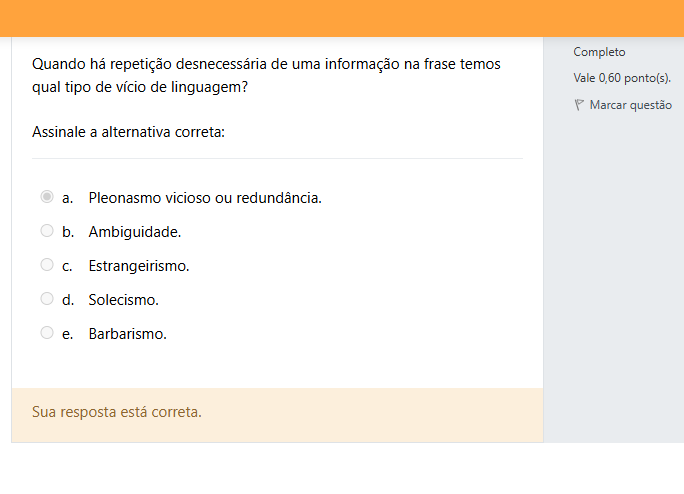
Task: Click the 'Marcar questão' link text
Action: (x=630, y=105)
